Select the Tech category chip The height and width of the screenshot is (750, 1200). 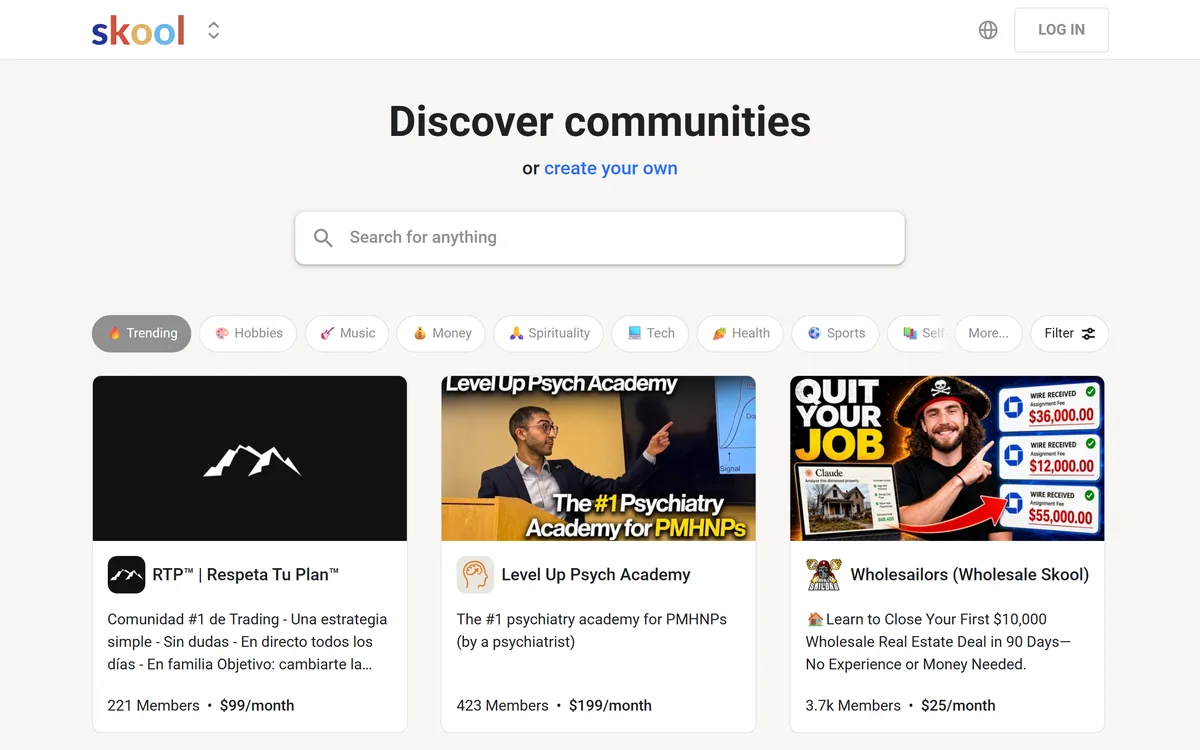tap(650, 333)
